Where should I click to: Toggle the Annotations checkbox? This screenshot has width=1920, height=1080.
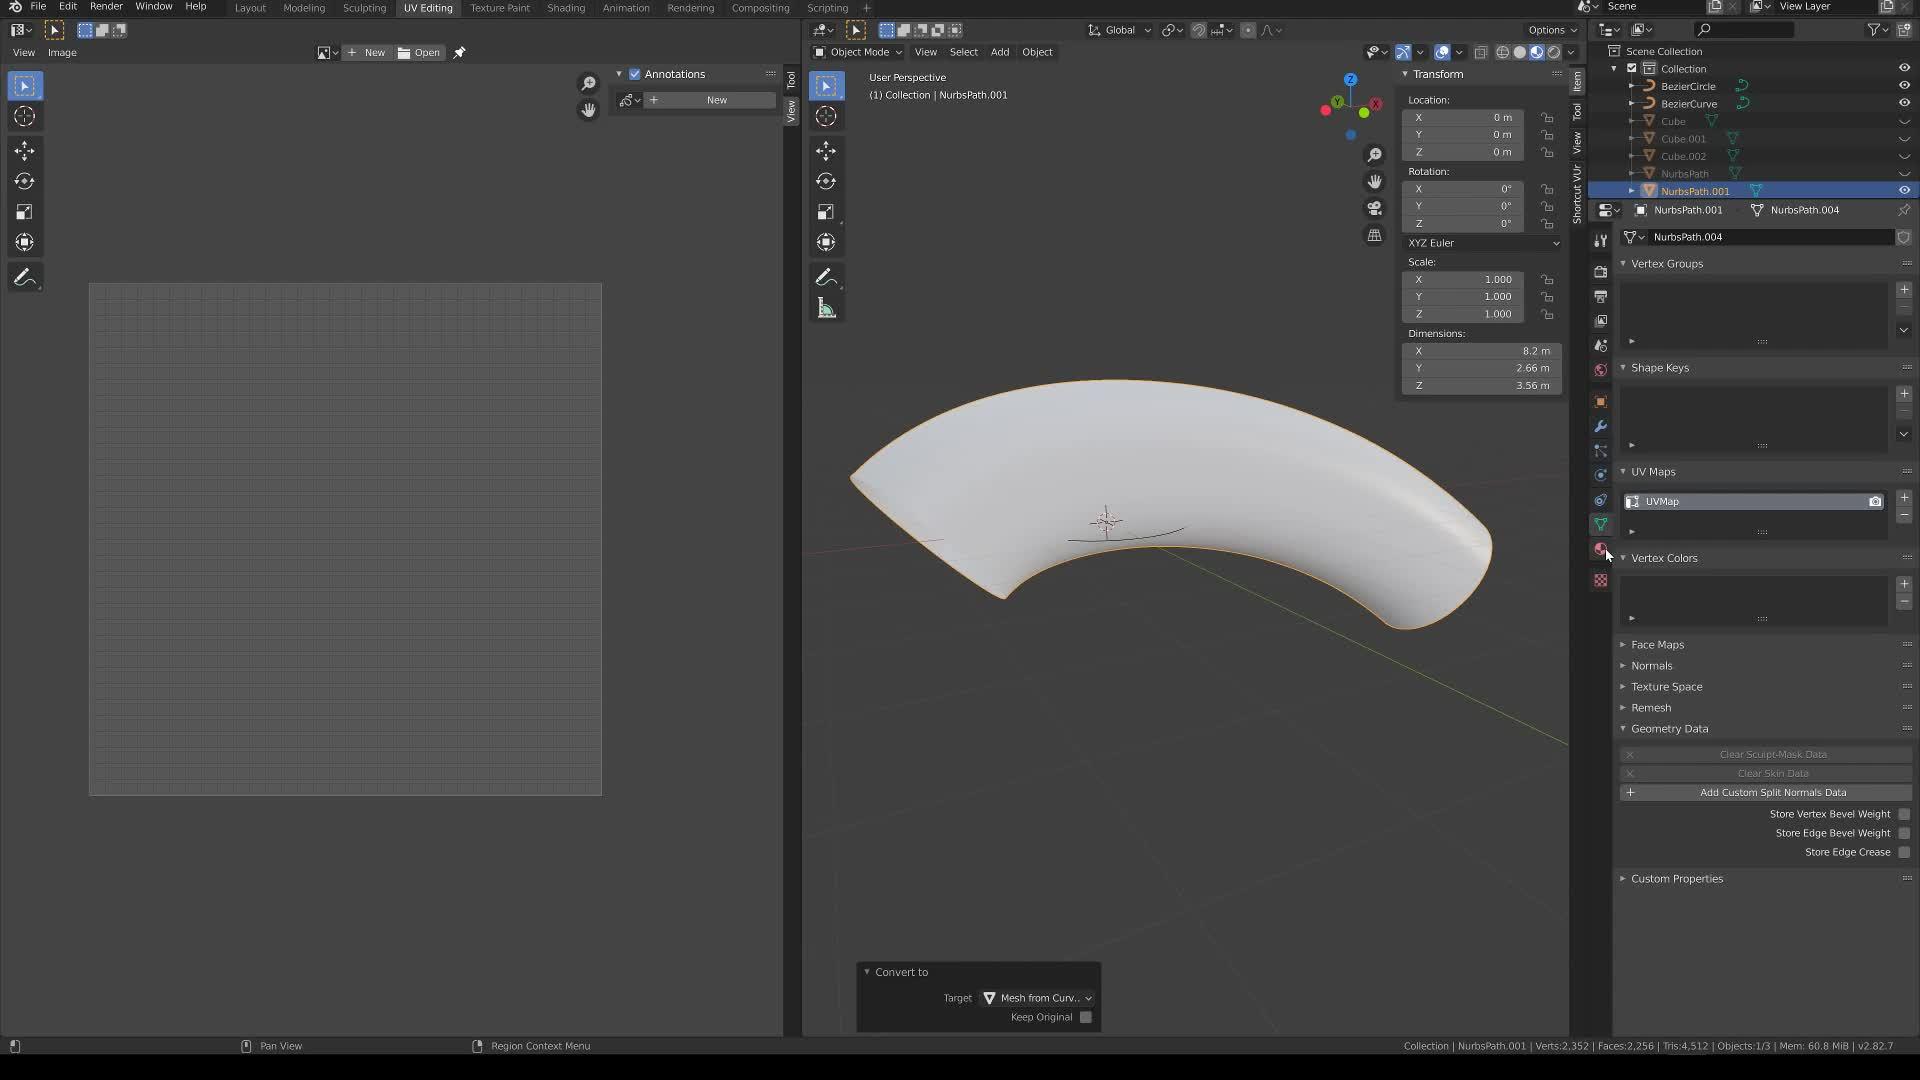(x=634, y=74)
